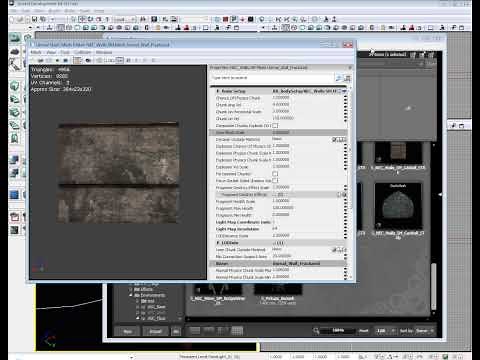Click the camera icon in mesh editor toolbar
The image size is (480, 360).
tap(88, 60)
